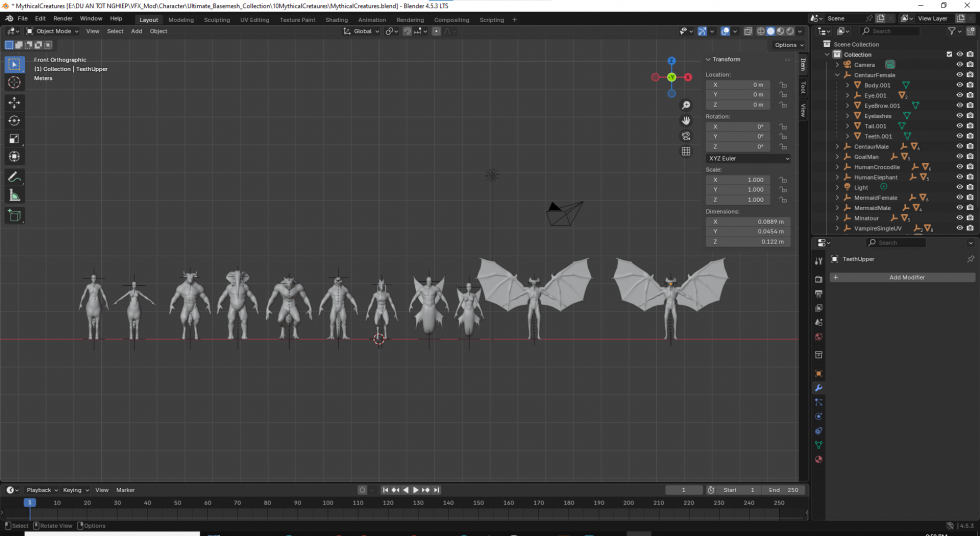
Task: Click the Add Cube tool icon
Action: coord(14,215)
